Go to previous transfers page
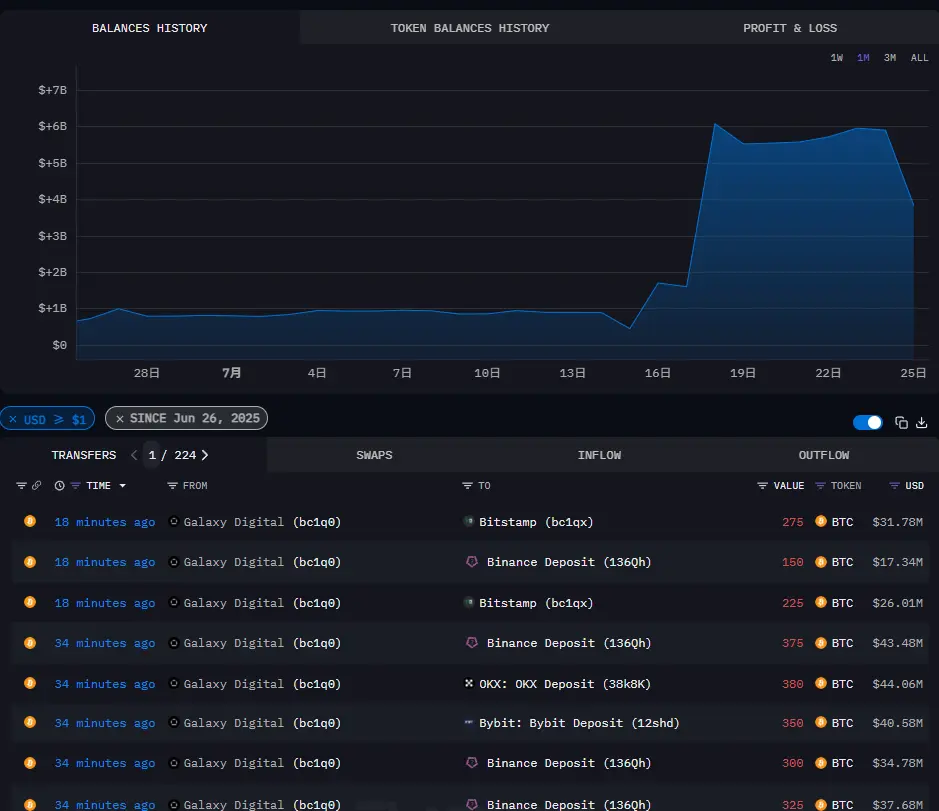 click(x=134, y=455)
